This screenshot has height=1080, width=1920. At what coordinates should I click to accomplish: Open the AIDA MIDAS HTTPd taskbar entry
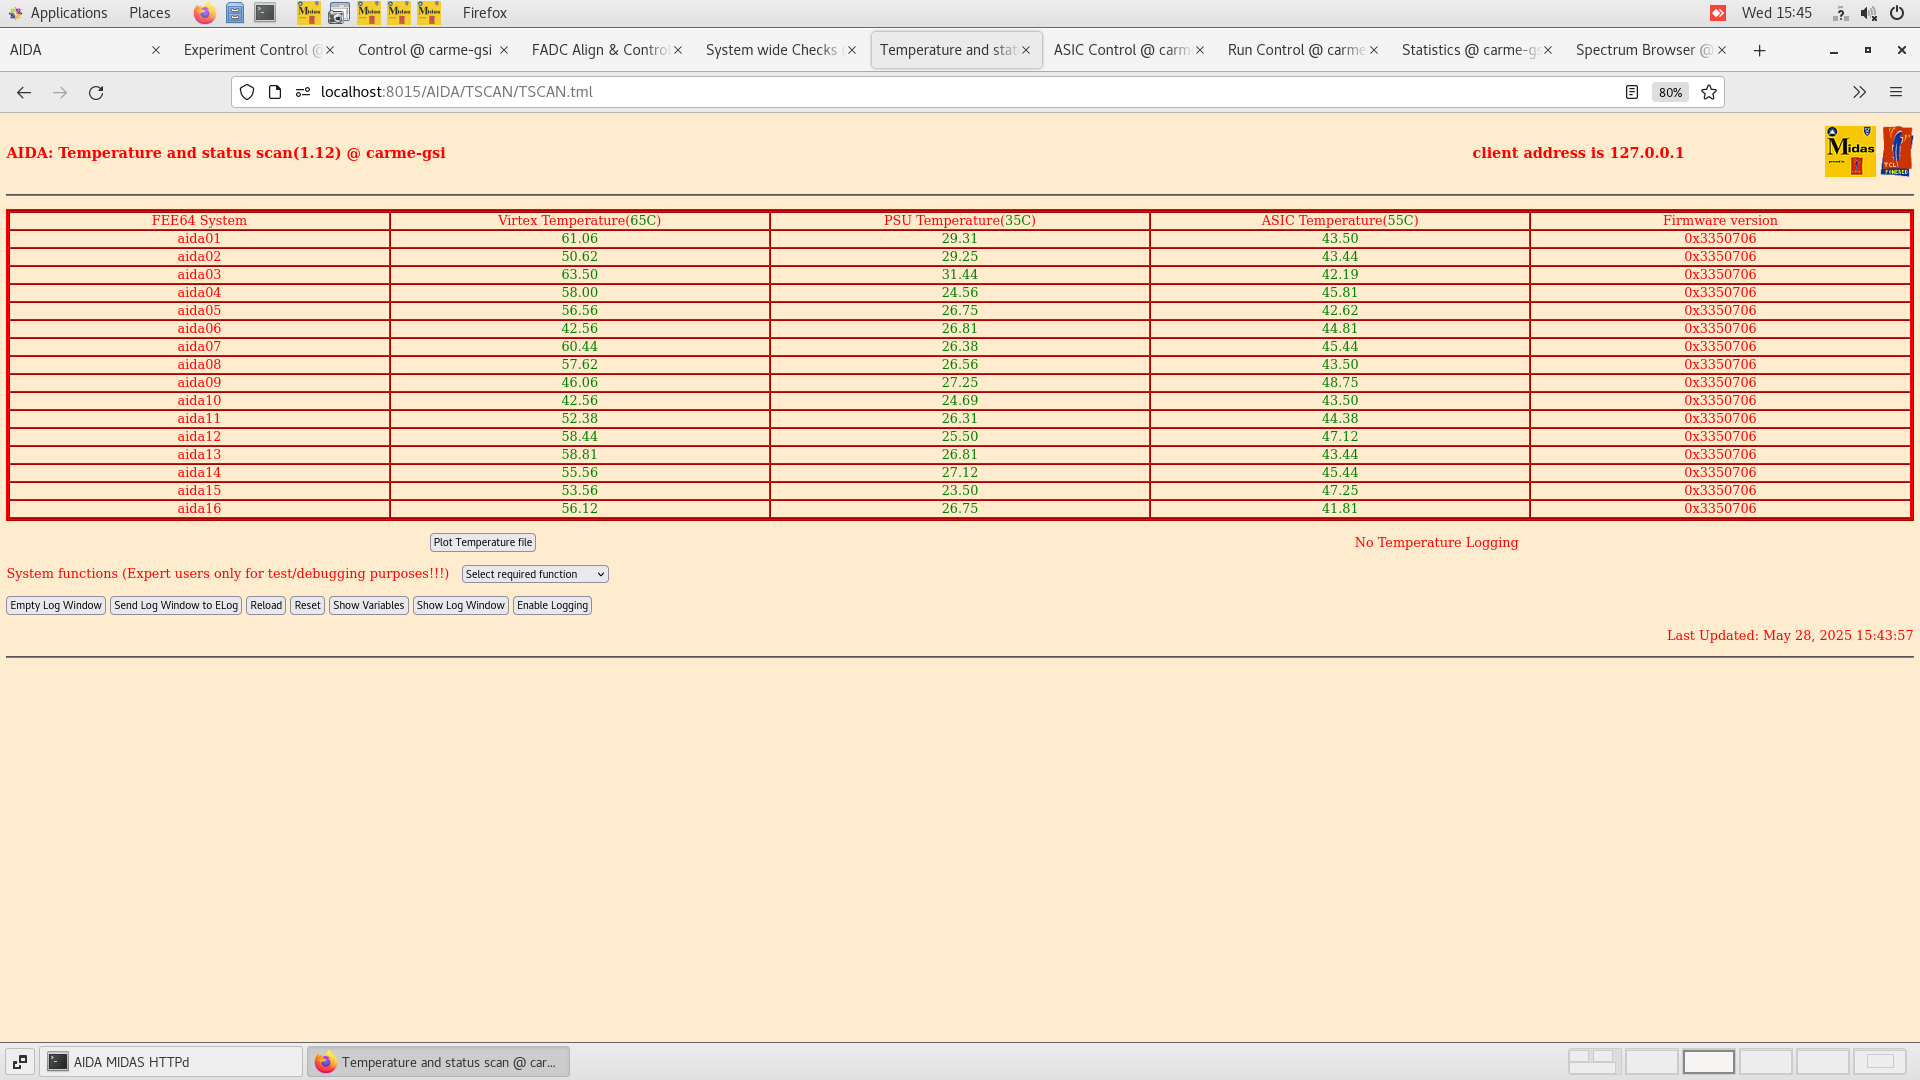[x=170, y=1061]
